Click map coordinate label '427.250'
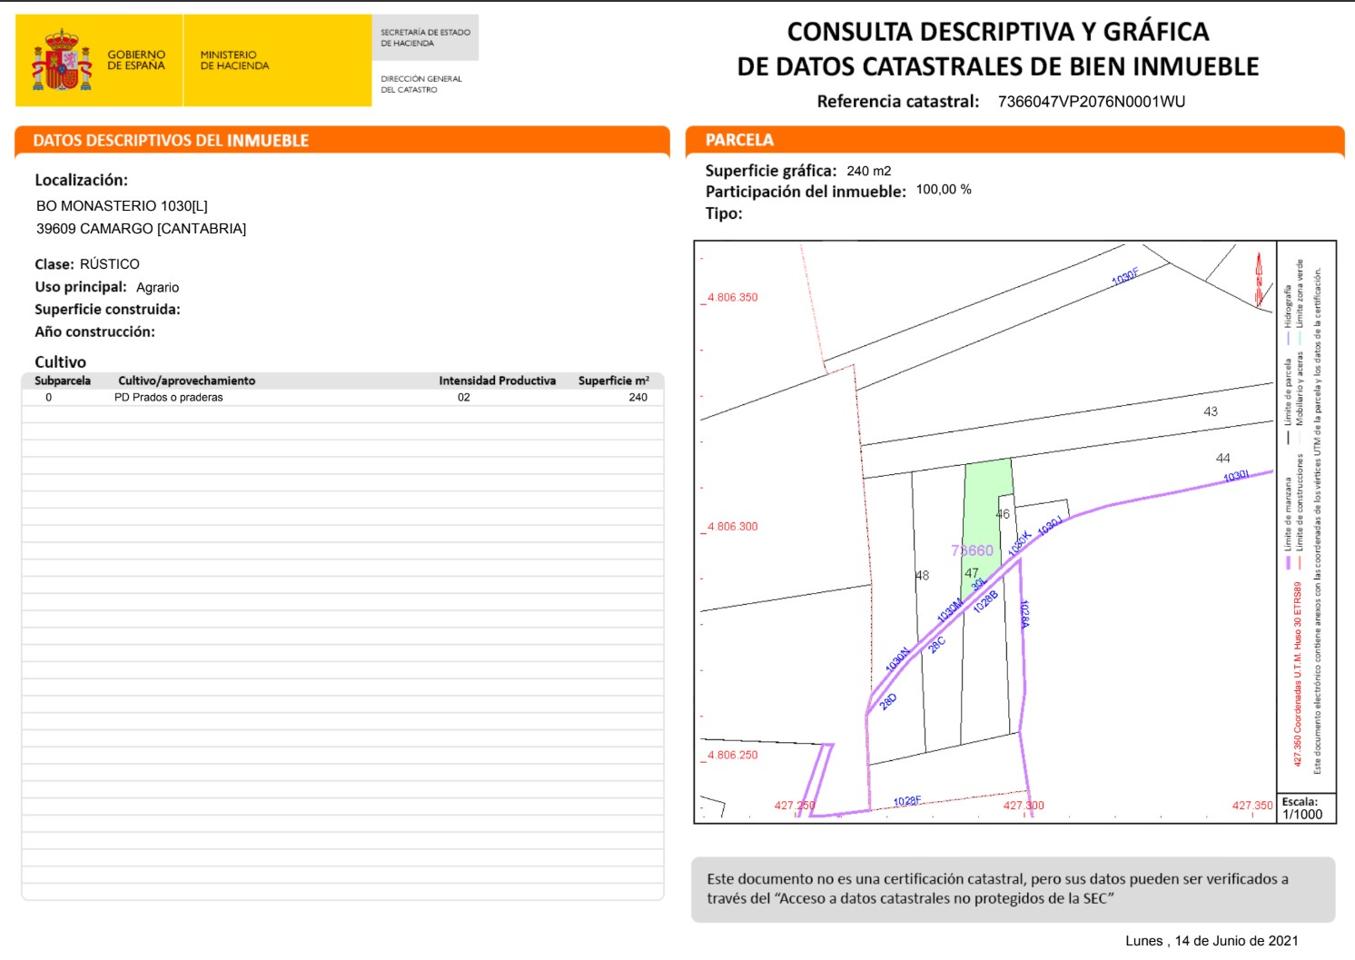Screen dimensions: 1355x960 point(795,805)
